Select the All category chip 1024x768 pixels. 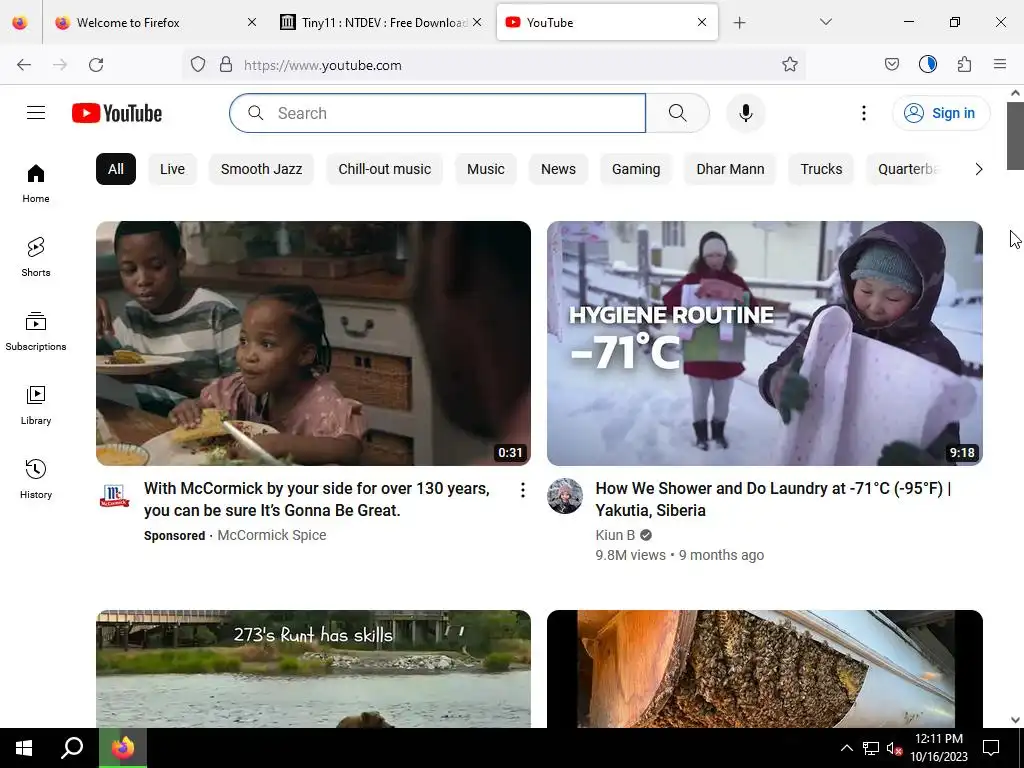(116, 169)
